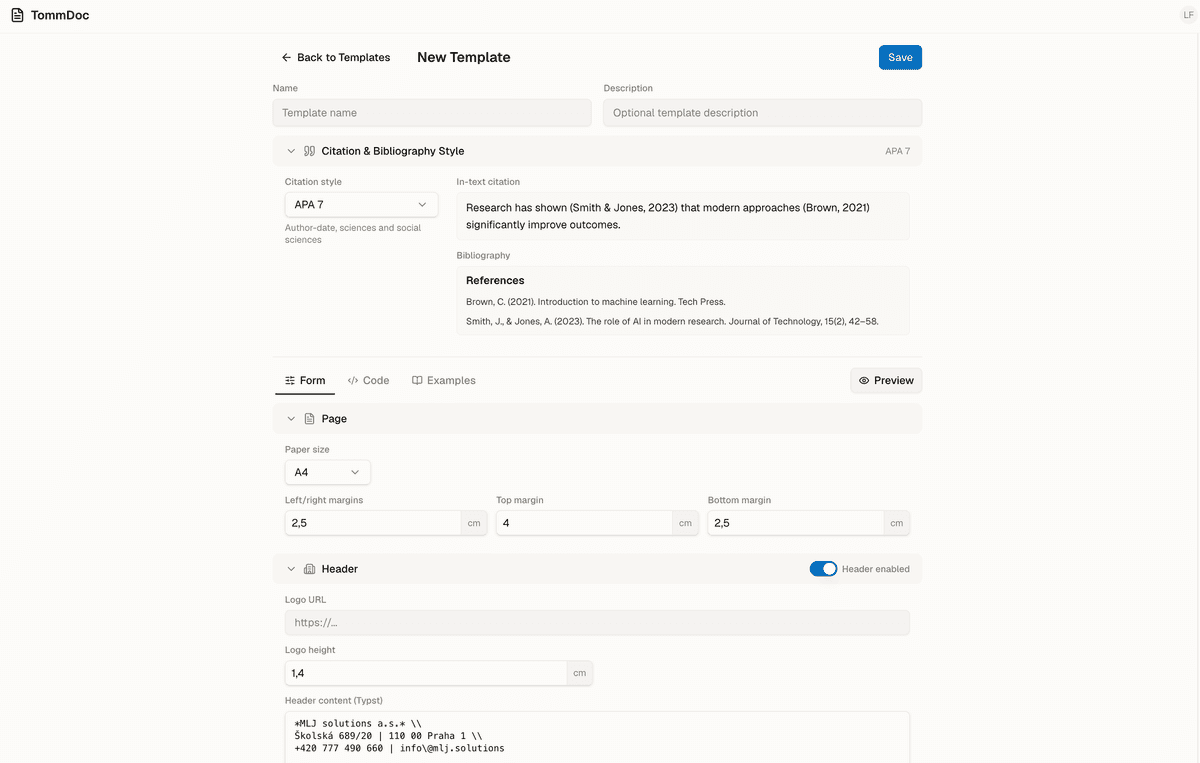This screenshot has height=763, width=1200.
Task: Collapse the Header section chevron
Action: [x=291, y=569]
